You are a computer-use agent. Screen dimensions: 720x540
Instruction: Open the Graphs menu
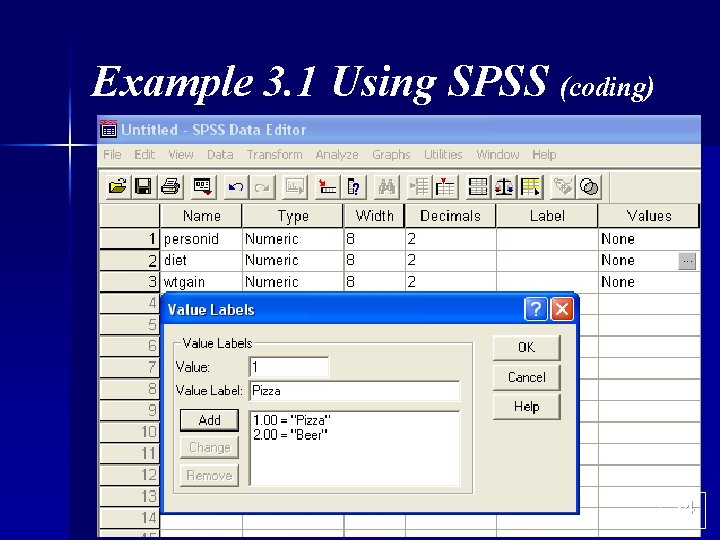point(391,155)
